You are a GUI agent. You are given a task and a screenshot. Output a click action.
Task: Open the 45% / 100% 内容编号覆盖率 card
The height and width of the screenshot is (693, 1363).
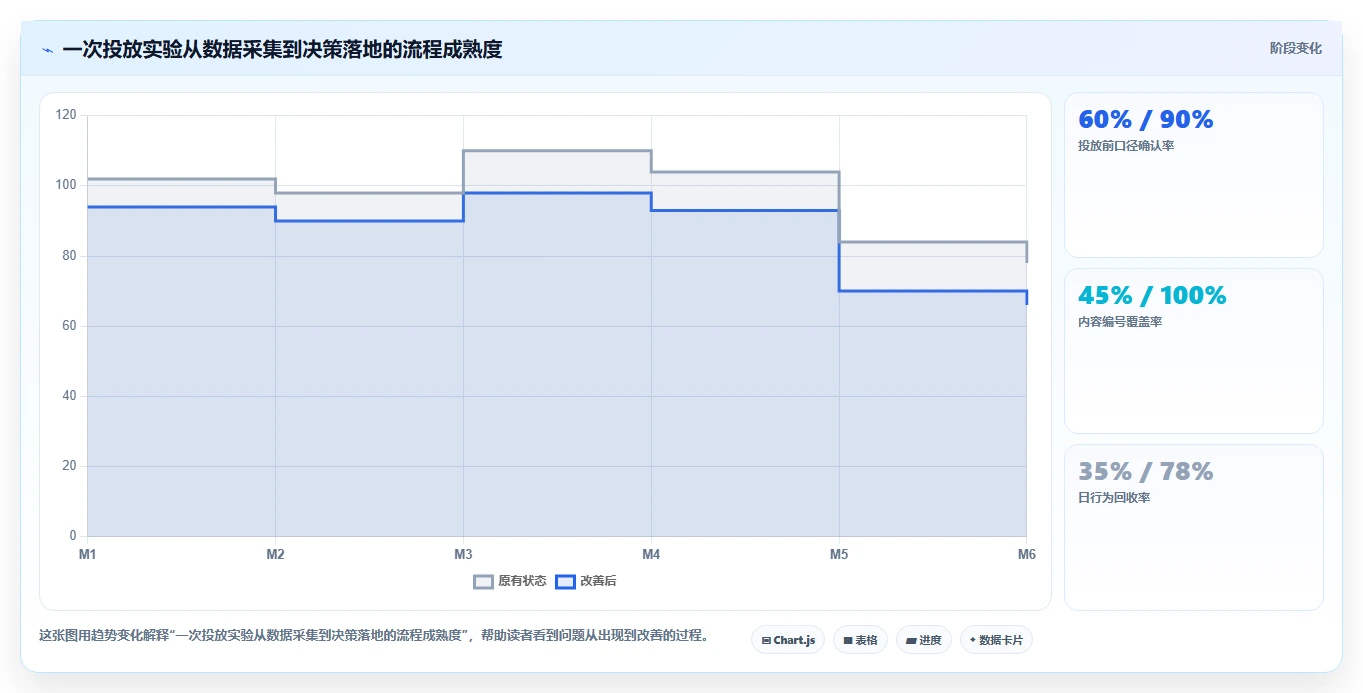pos(1194,351)
